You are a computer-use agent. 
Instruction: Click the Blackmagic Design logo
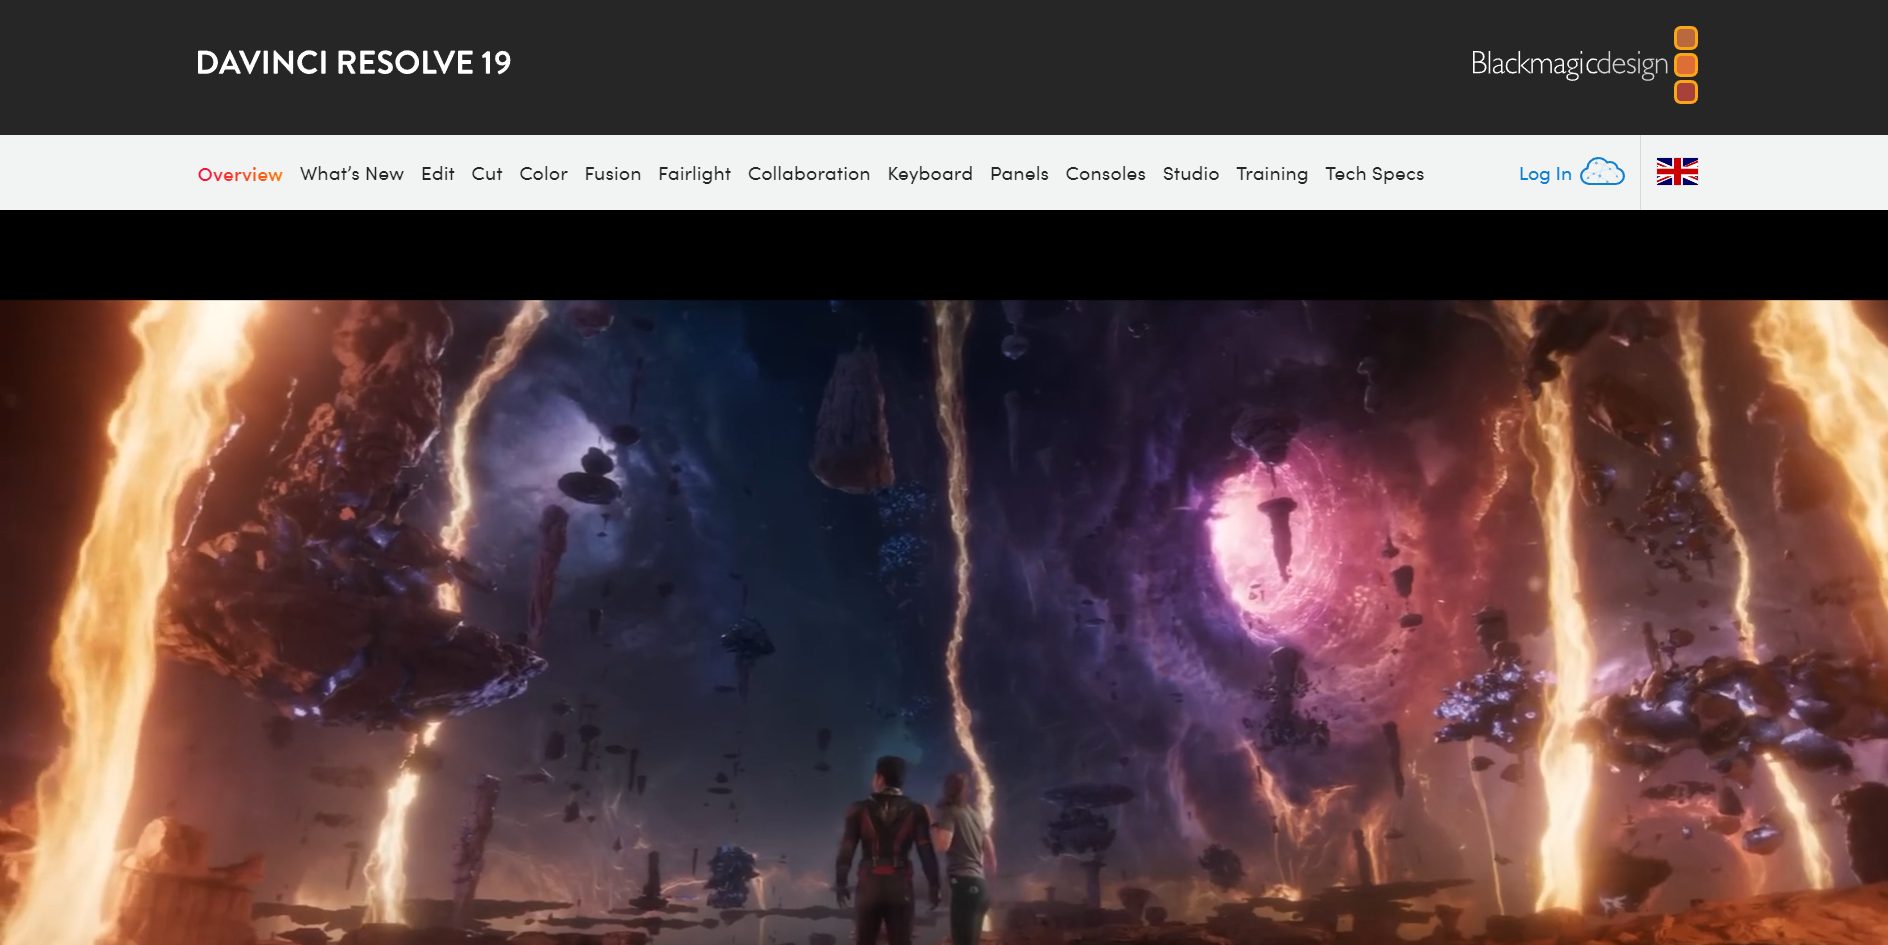(x=1584, y=65)
